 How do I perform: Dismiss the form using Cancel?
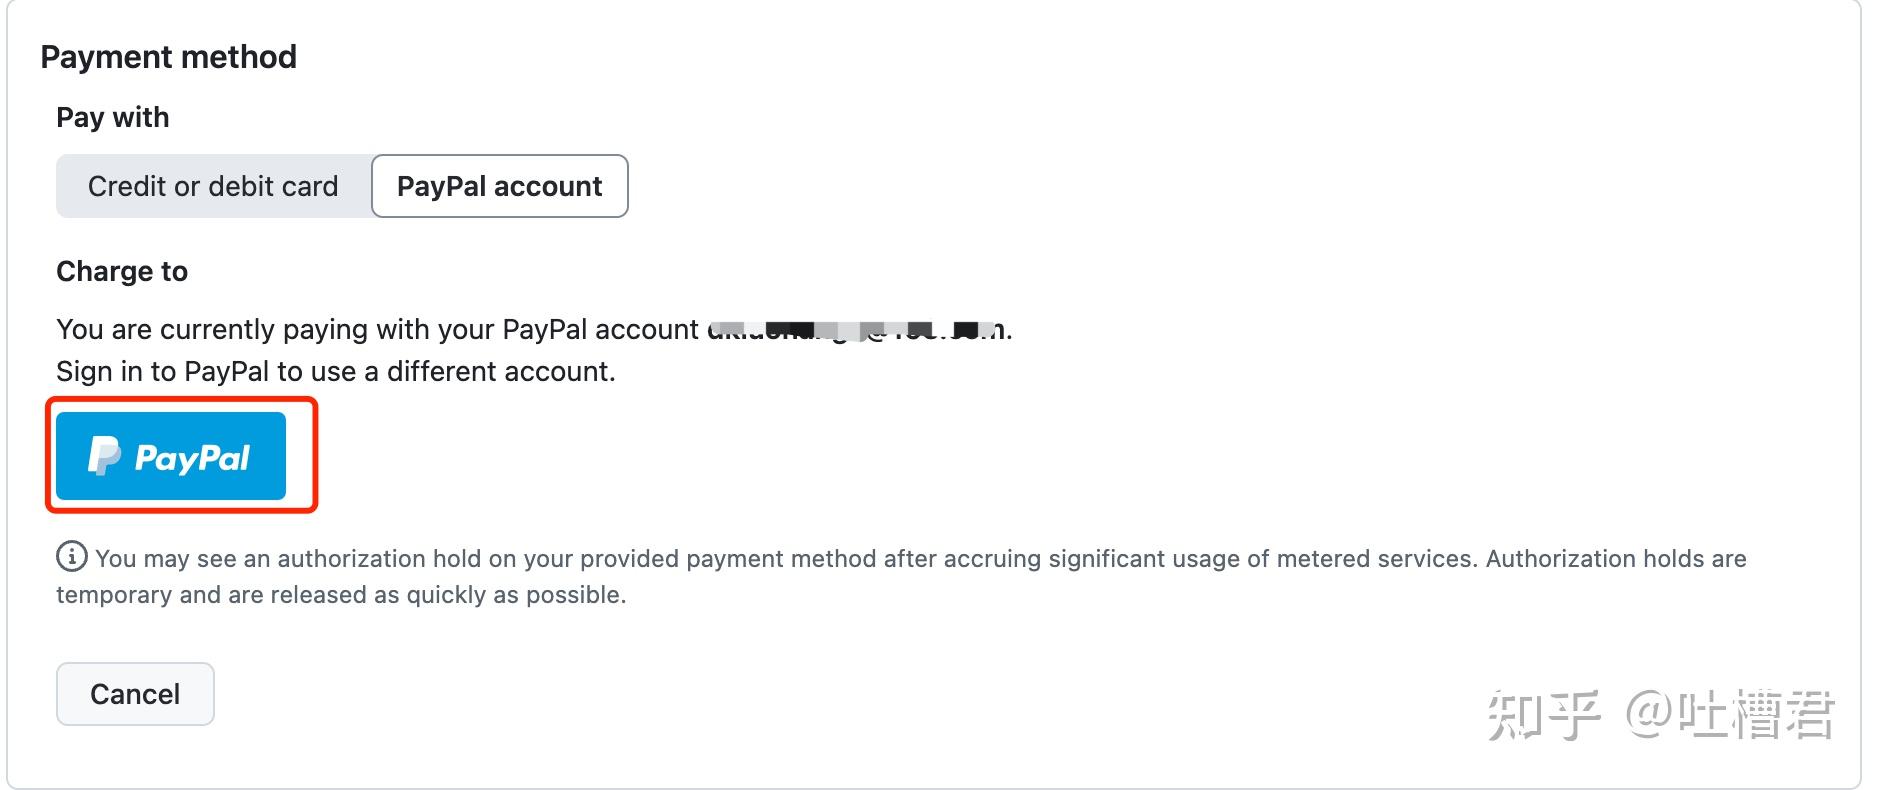tap(134, 694)
